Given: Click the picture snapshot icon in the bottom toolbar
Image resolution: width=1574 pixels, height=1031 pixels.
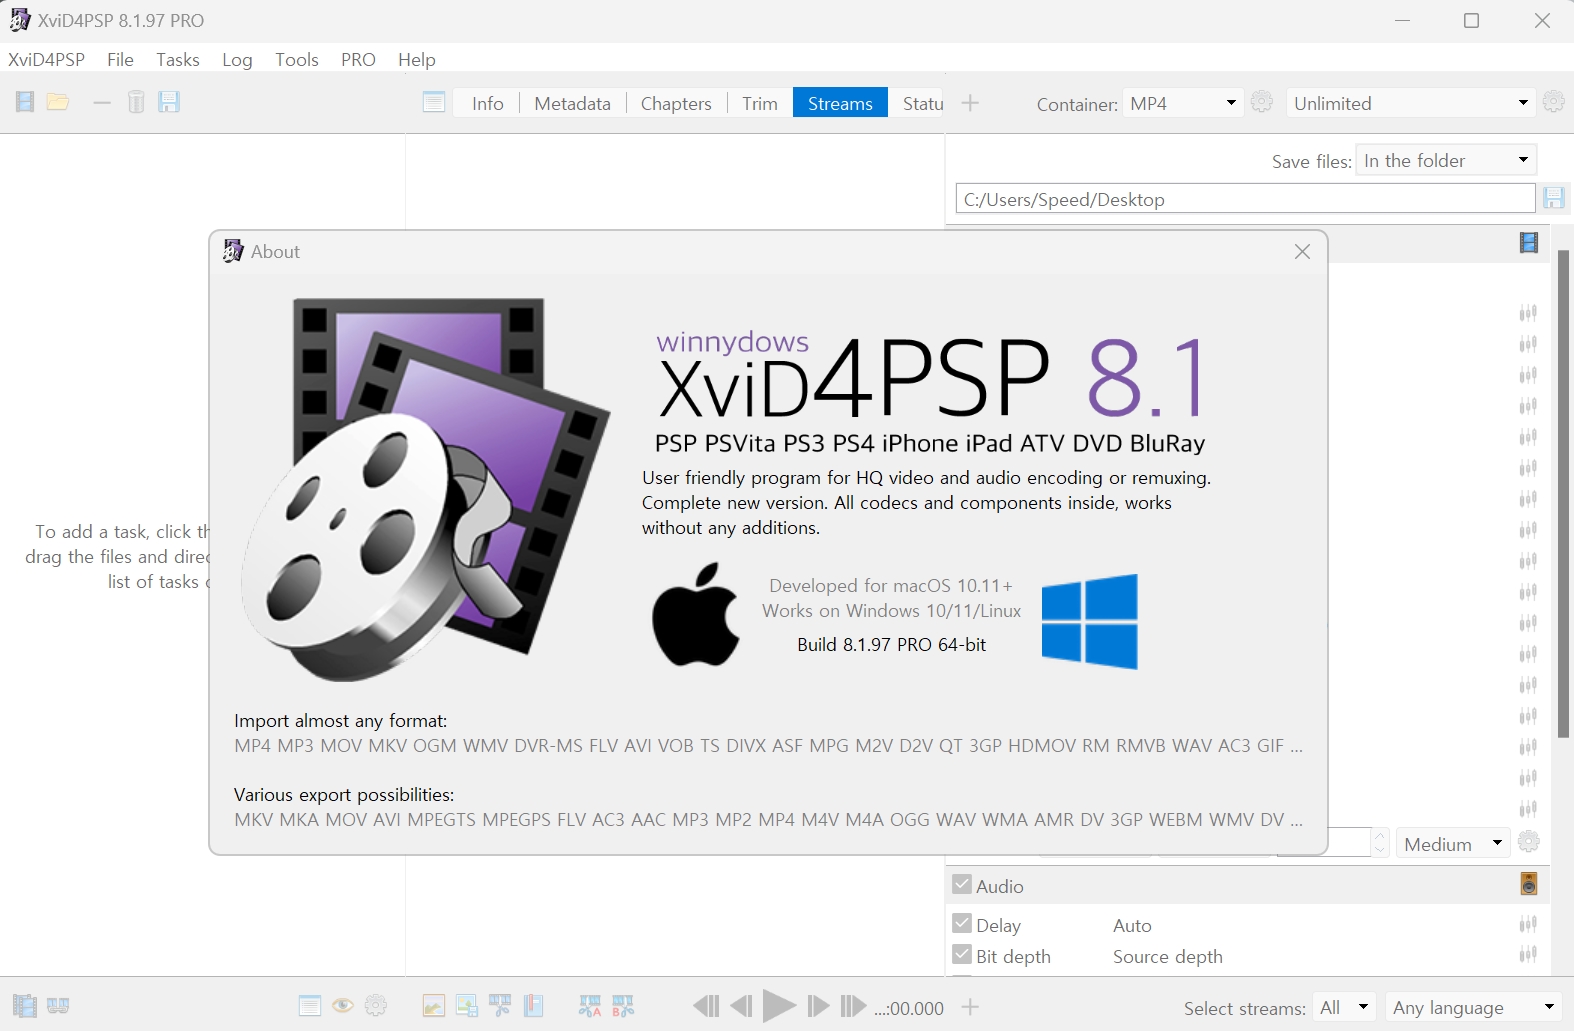Looking at the screenshot, I should pyautogui.click(x=434, y=1006).
